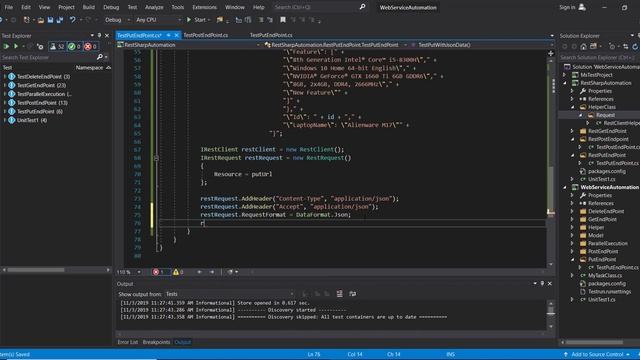Expand TestGetEndPoint (23) test group
The width and height of the screenshot is (640, 360).
(5, 85)
